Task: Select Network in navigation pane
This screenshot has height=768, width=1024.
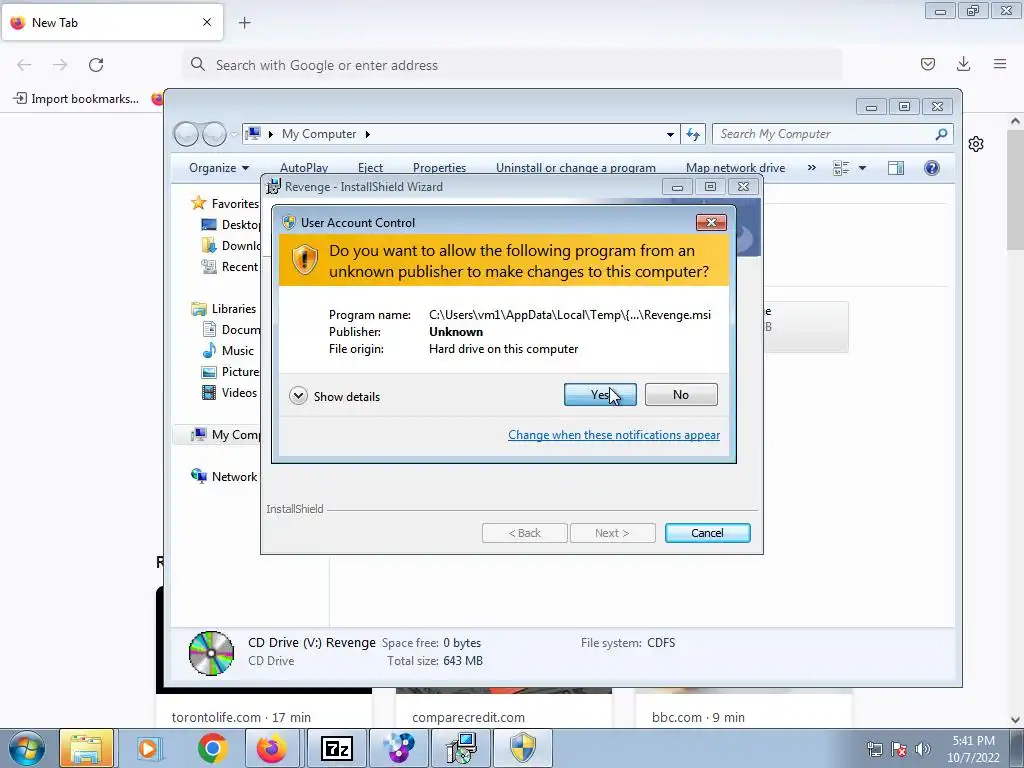Action: (x=234, y=477)
